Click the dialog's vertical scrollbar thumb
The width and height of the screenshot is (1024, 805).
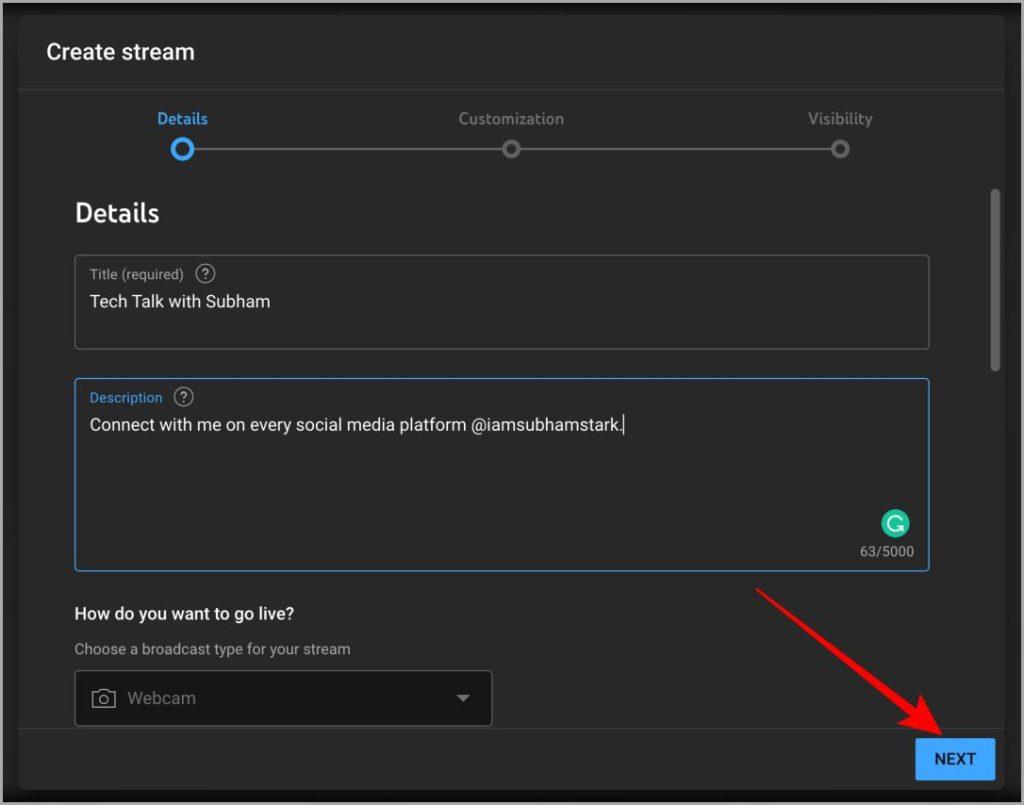tap(995, 280)
